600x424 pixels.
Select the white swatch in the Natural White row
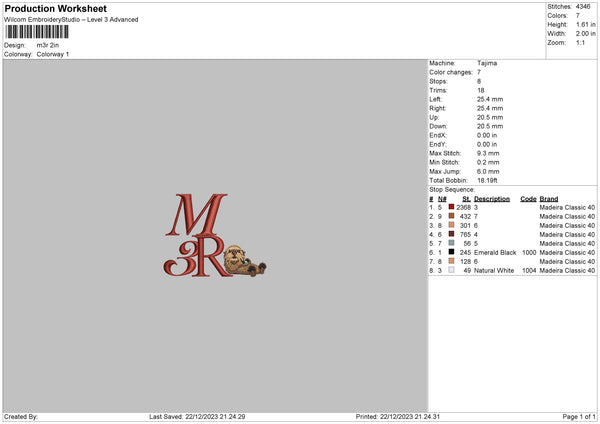[x=451, y=270]
